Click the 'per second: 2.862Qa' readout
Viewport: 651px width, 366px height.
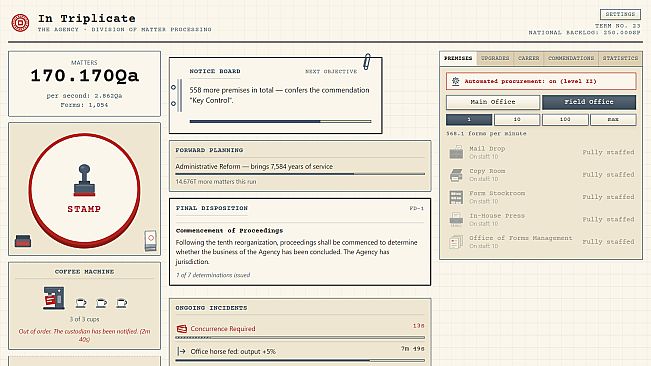pos(84,96)
